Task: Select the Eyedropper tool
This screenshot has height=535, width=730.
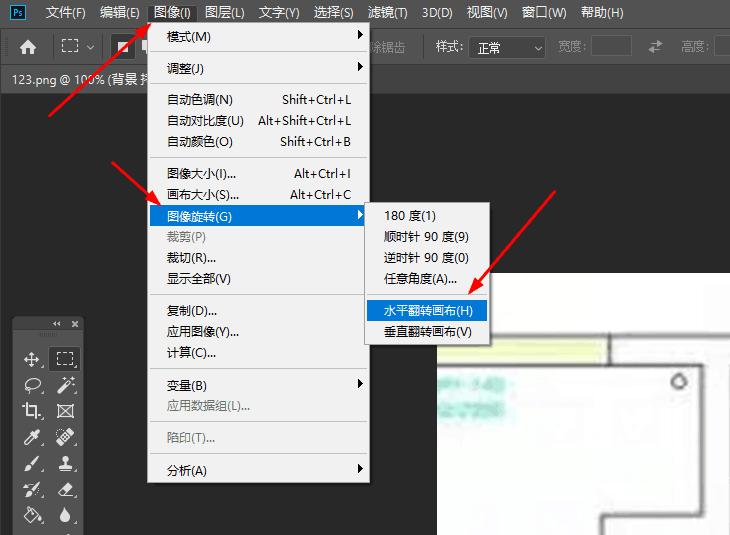Action: pyautogui.click(x=33, y=437)
